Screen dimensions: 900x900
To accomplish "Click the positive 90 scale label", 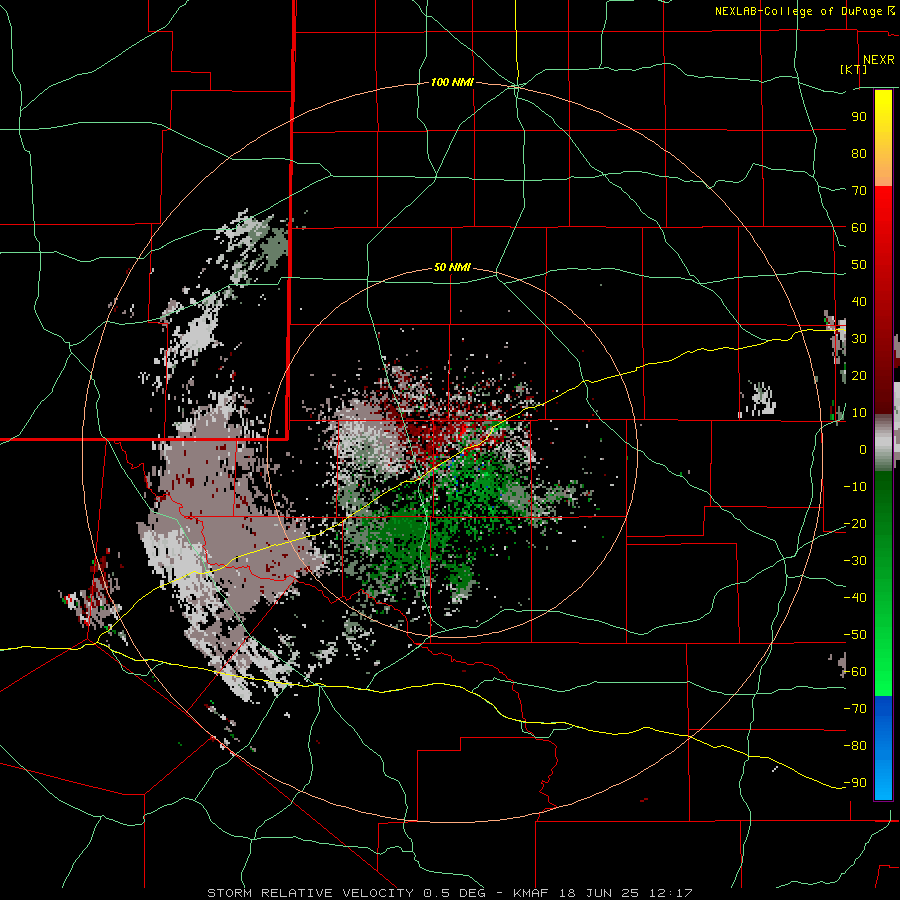I will [859, 117].
